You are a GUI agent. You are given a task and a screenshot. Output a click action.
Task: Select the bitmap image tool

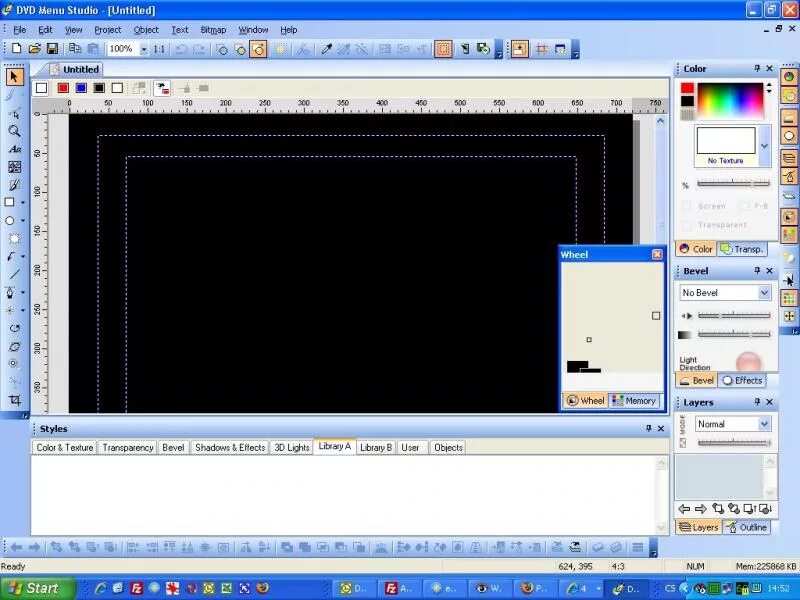(14, 167)
